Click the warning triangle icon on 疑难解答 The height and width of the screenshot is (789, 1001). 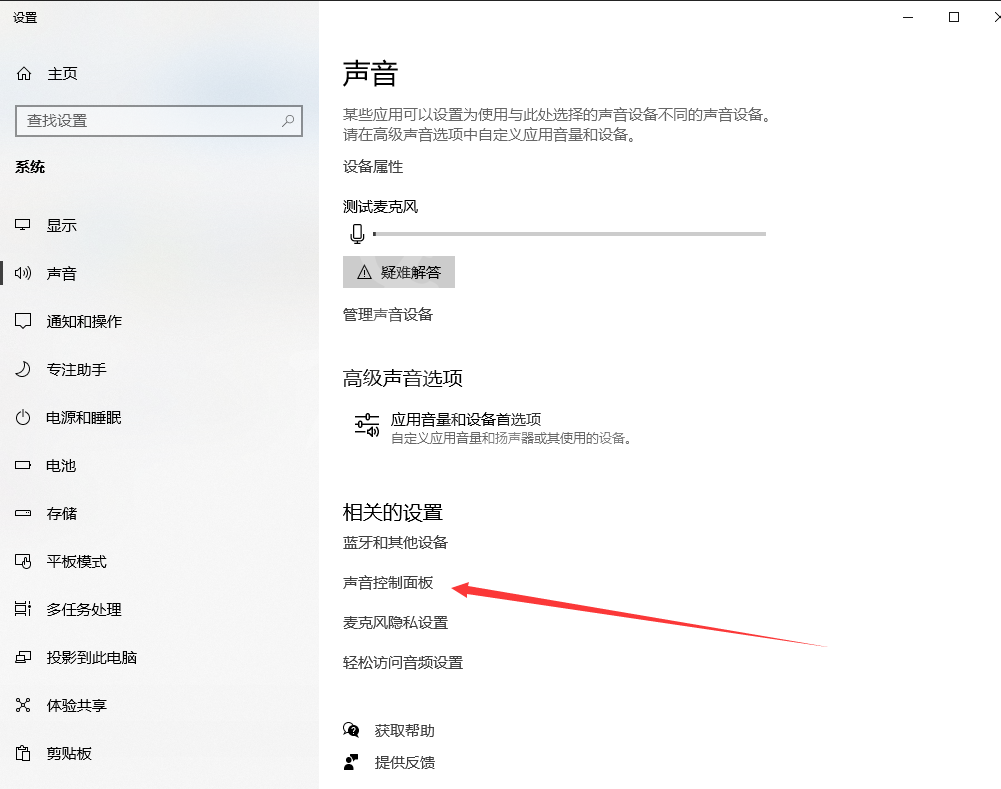click(365, 273)
